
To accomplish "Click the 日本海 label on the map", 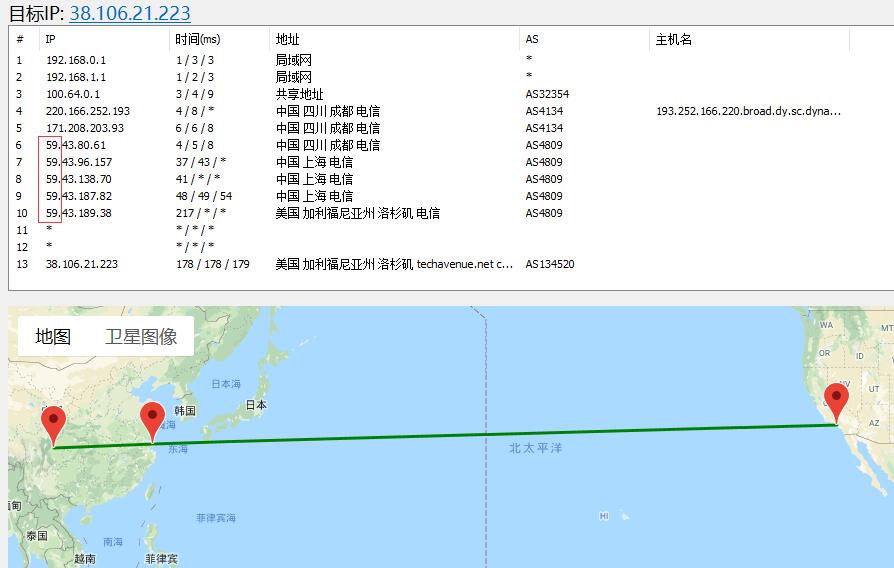I will [x=226, y=384].
